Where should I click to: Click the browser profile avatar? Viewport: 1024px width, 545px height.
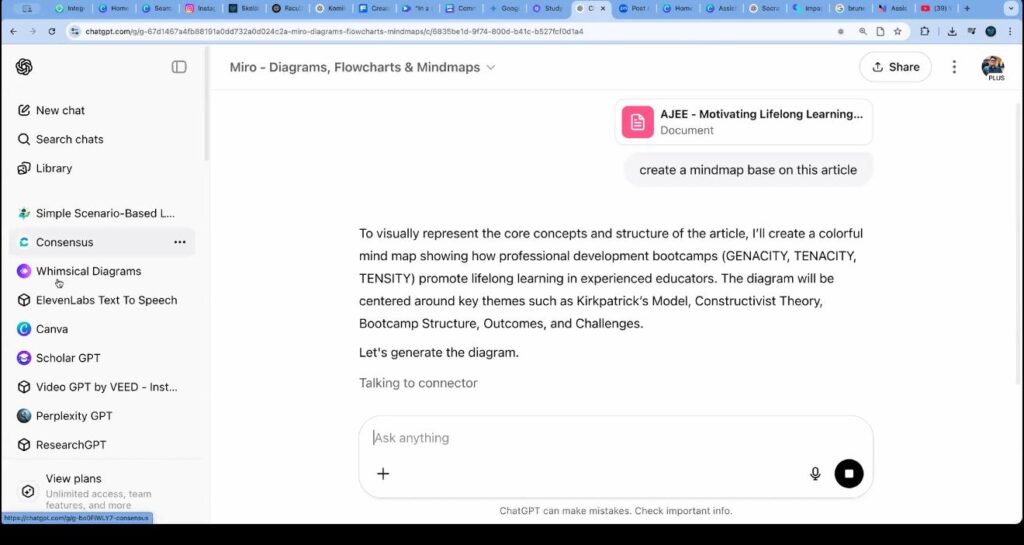(x=991, y=31)
